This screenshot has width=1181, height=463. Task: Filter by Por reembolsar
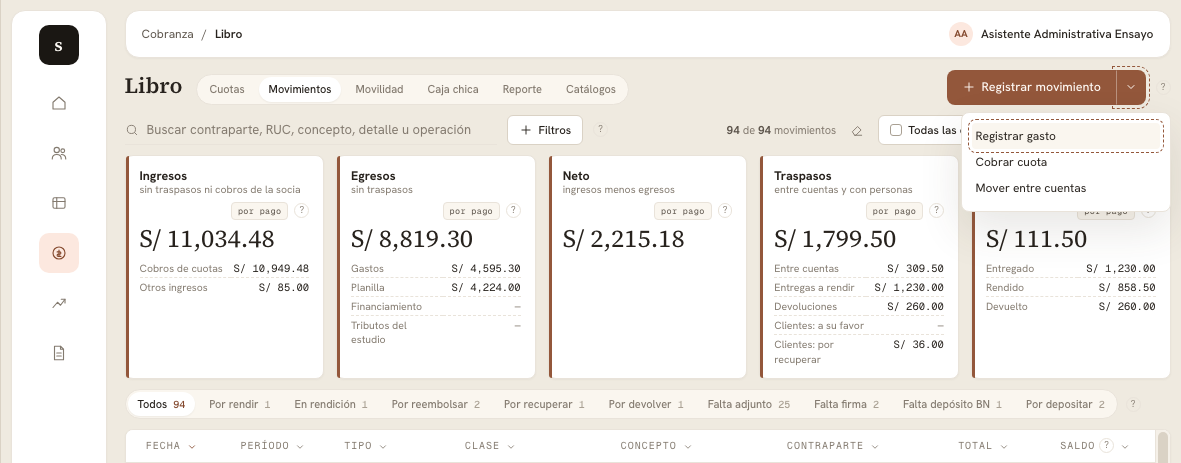(435, 404)
